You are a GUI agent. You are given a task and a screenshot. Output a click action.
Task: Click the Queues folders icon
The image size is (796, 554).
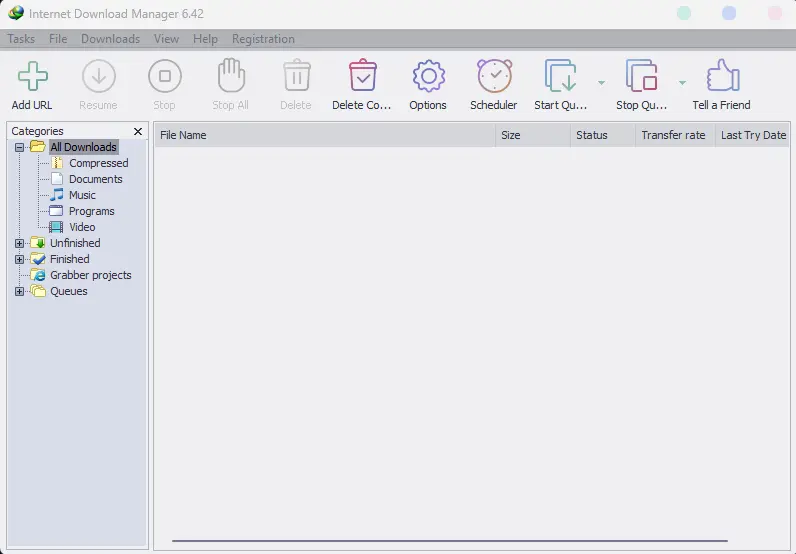[x=38, y=291]
